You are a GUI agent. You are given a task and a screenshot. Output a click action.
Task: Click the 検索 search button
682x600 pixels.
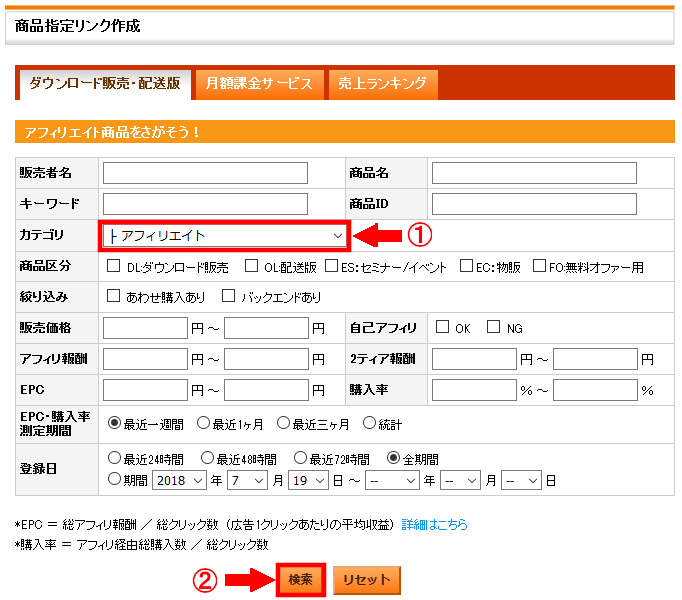(301, 580)
